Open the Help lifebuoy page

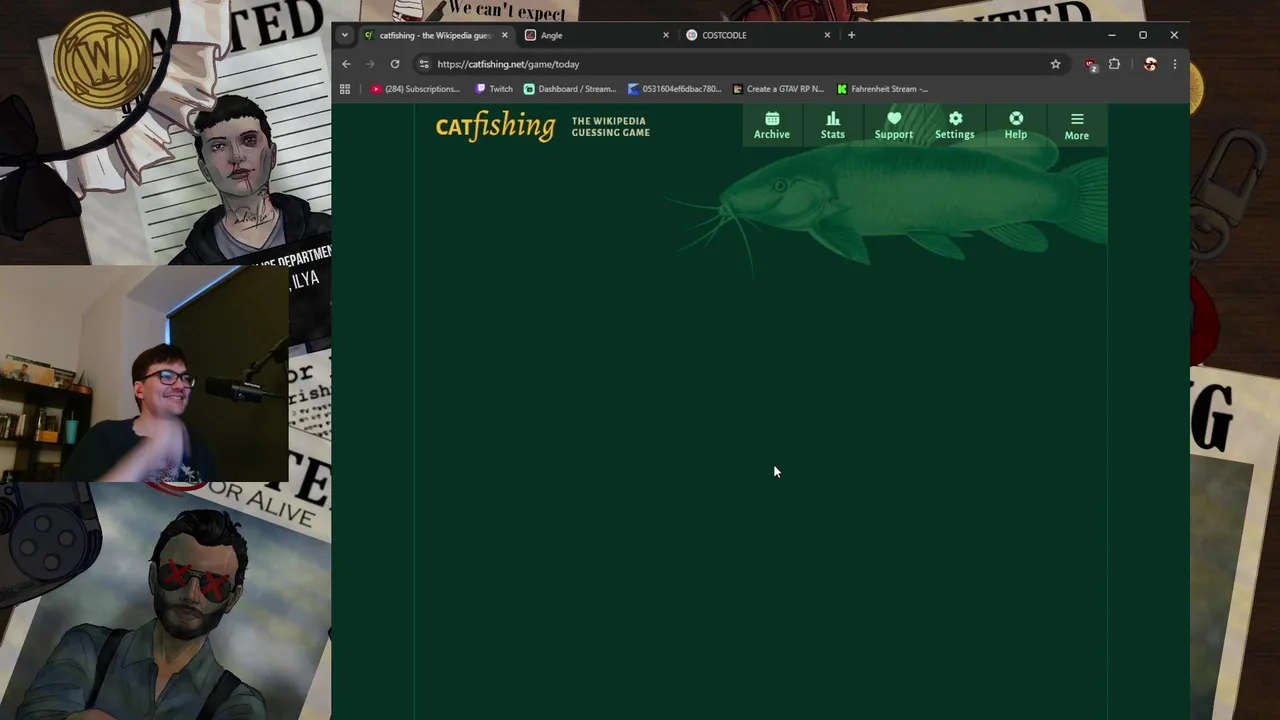[x=1015, y=125]
